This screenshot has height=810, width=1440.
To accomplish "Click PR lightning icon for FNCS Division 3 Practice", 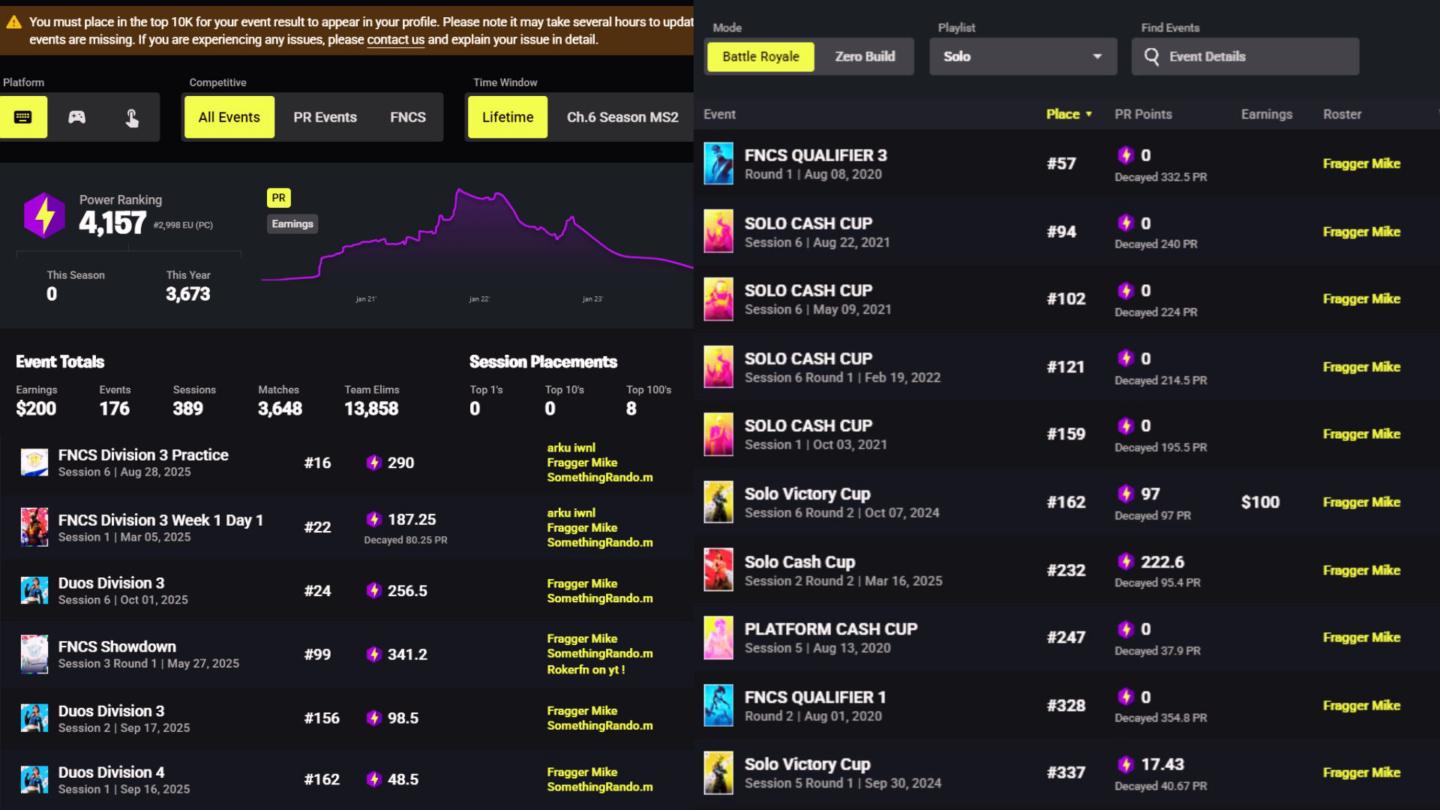I will (374, 463).
